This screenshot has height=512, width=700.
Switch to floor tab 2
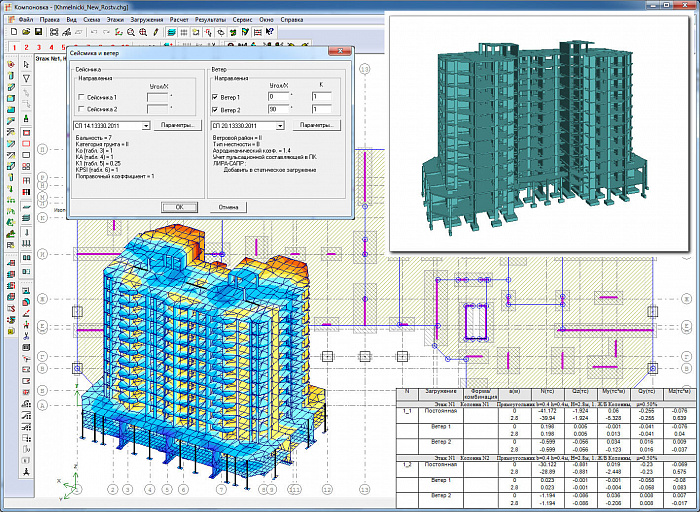tap(26, 47)
